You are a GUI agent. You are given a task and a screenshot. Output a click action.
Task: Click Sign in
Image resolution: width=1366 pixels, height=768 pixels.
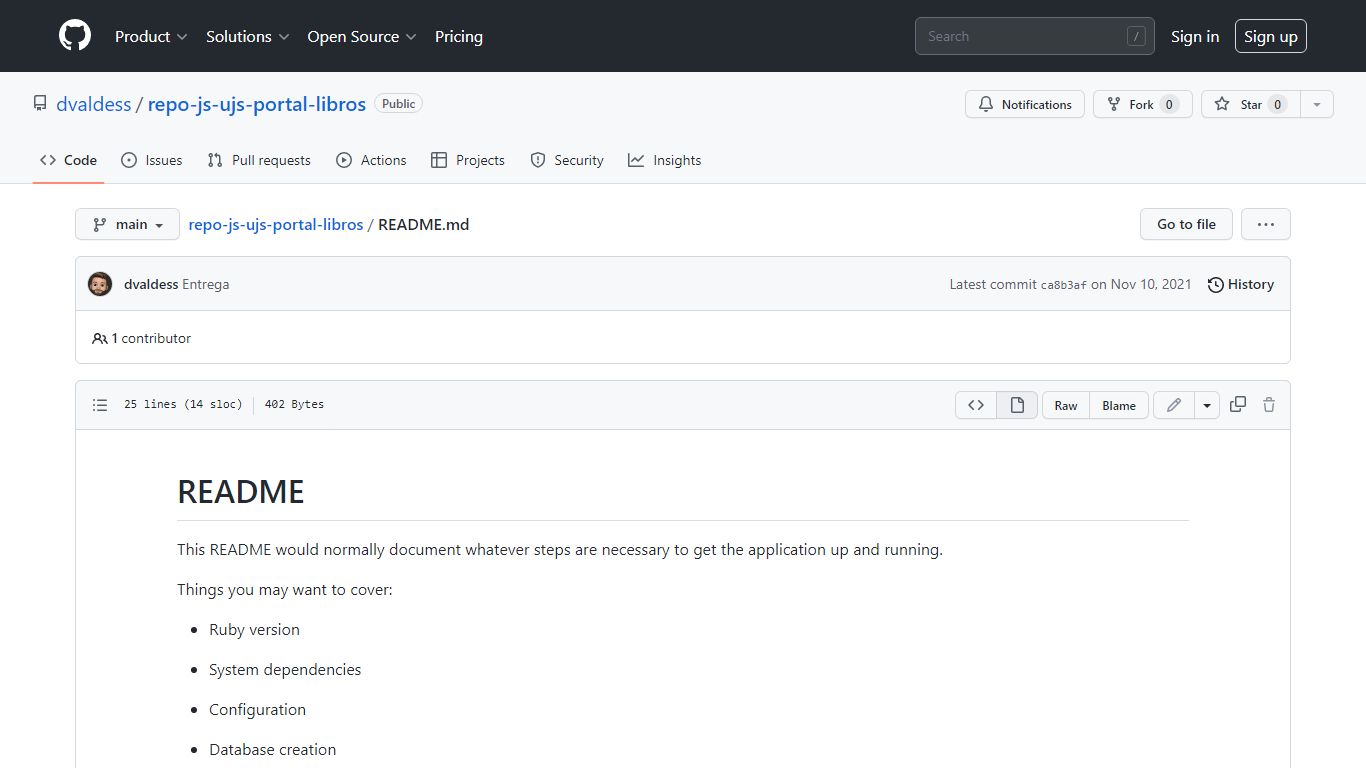coord(1195,36)
